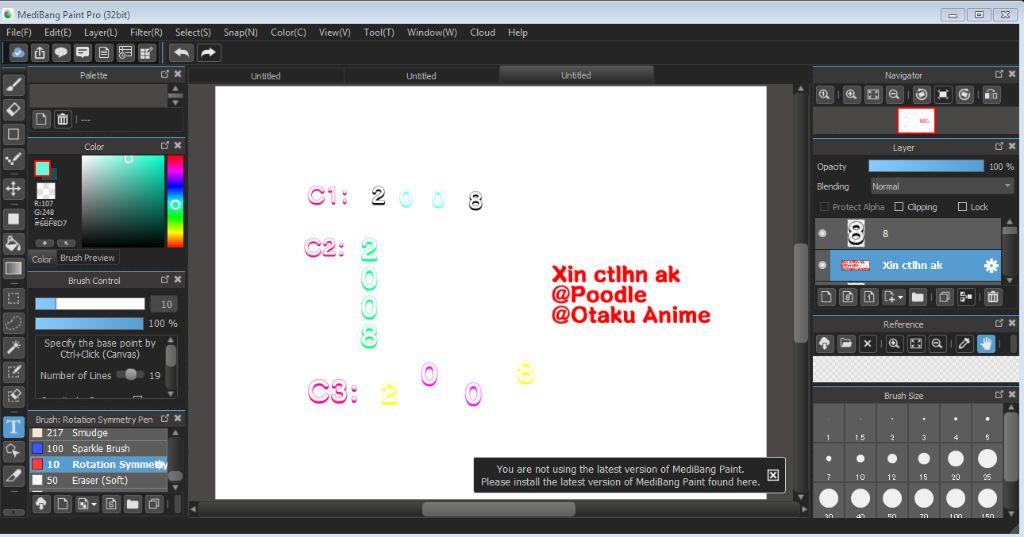Open the Blending mode Normal dropdown
This screenshot has height=537, width=1024.
tap(941, 187)
